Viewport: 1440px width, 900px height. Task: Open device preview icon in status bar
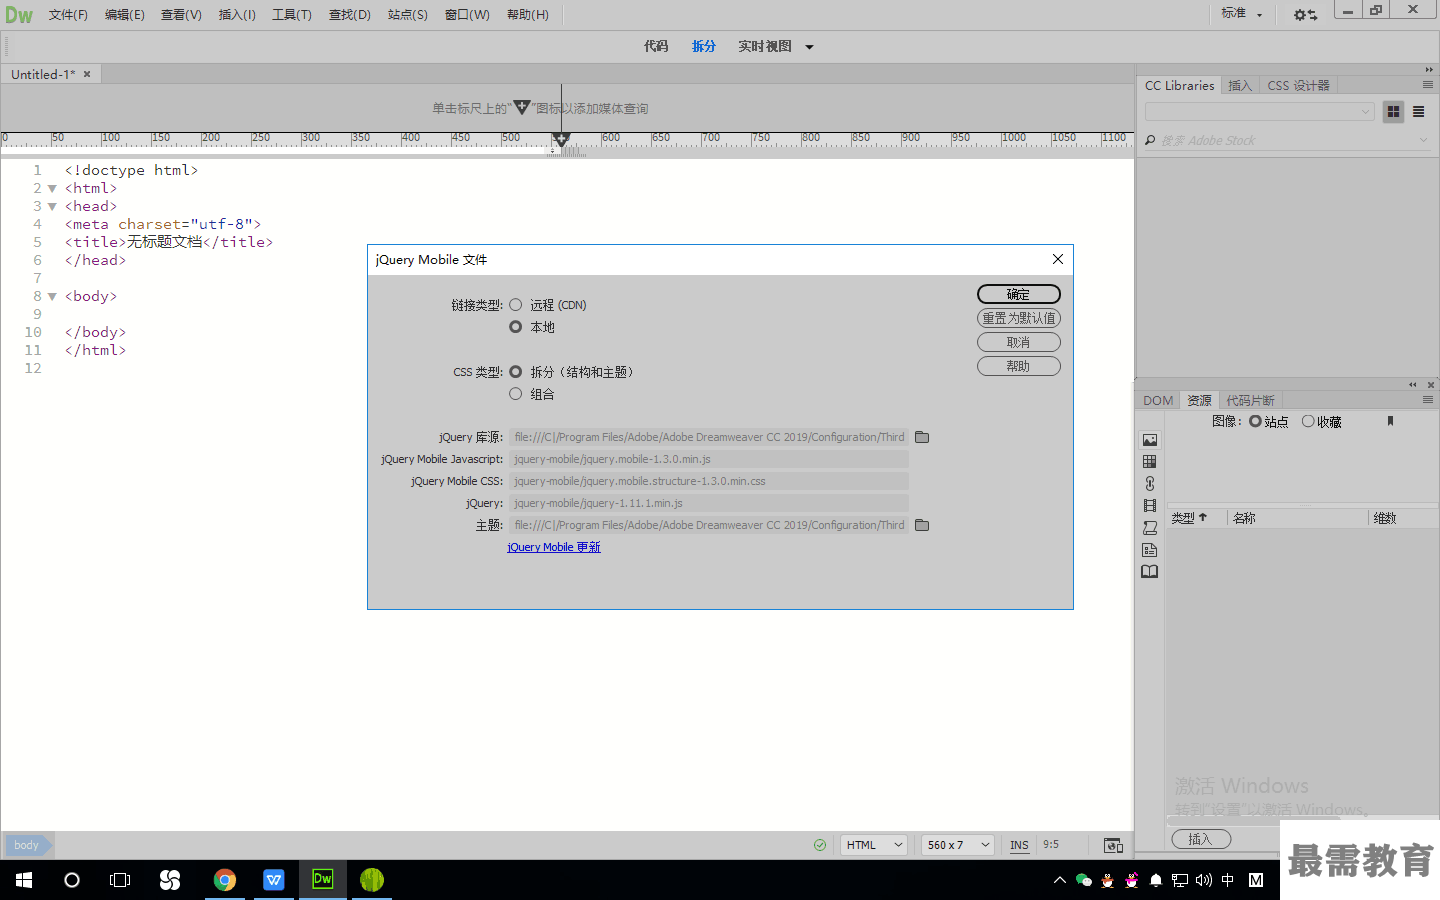(x=1113, y=845)
